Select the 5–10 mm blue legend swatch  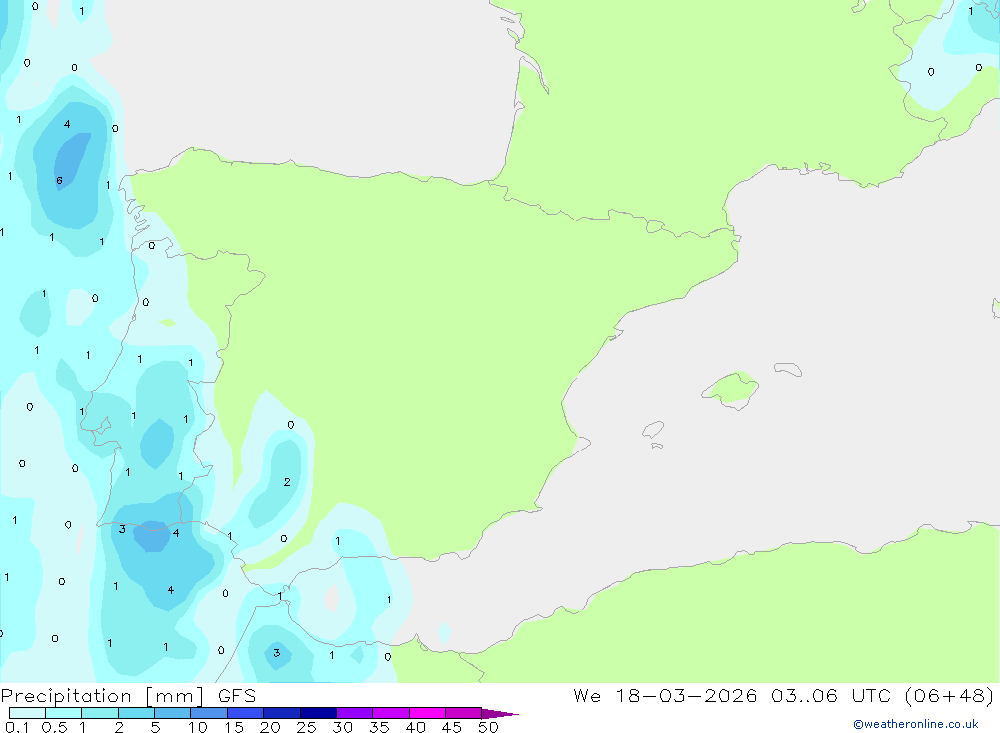(x=172, y=713)
